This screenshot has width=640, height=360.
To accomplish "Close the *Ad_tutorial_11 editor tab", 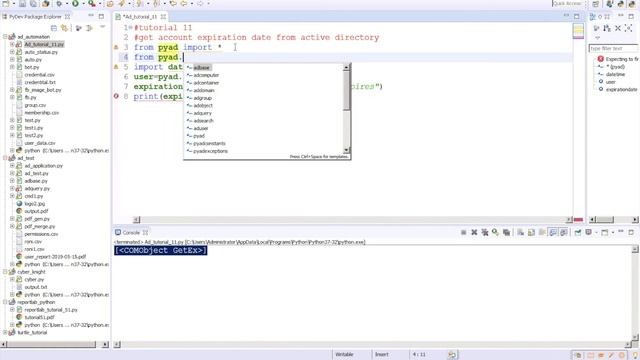I will point(163,17).
